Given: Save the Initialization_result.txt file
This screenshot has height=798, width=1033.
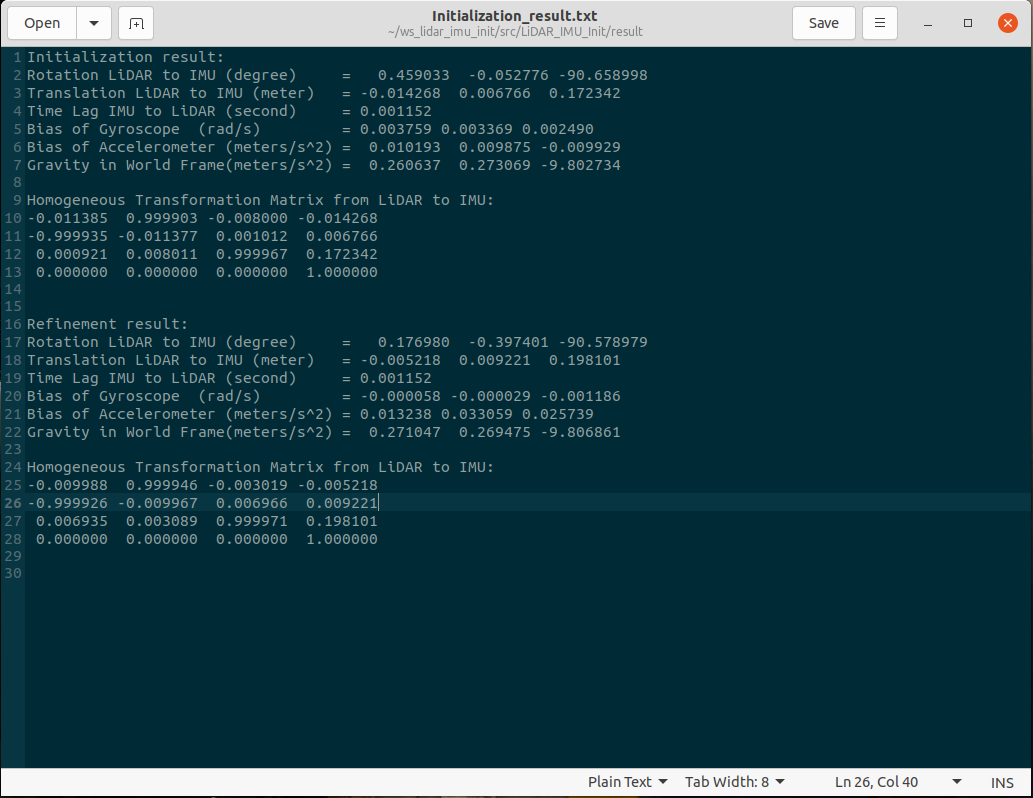Looking at the screenshot, I should click(x=824, y=23).
